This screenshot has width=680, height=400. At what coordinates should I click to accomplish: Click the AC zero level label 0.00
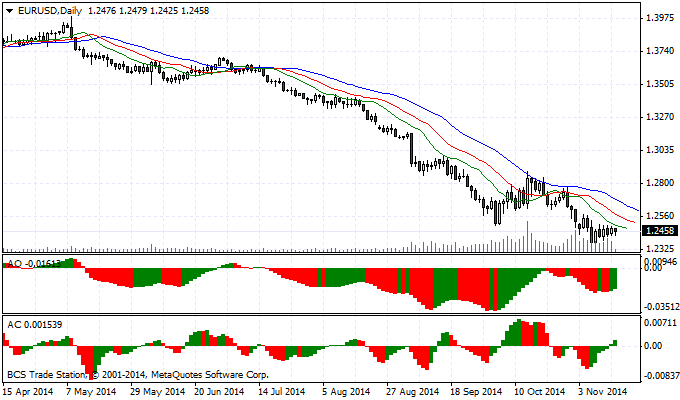[x=654, y=346]
